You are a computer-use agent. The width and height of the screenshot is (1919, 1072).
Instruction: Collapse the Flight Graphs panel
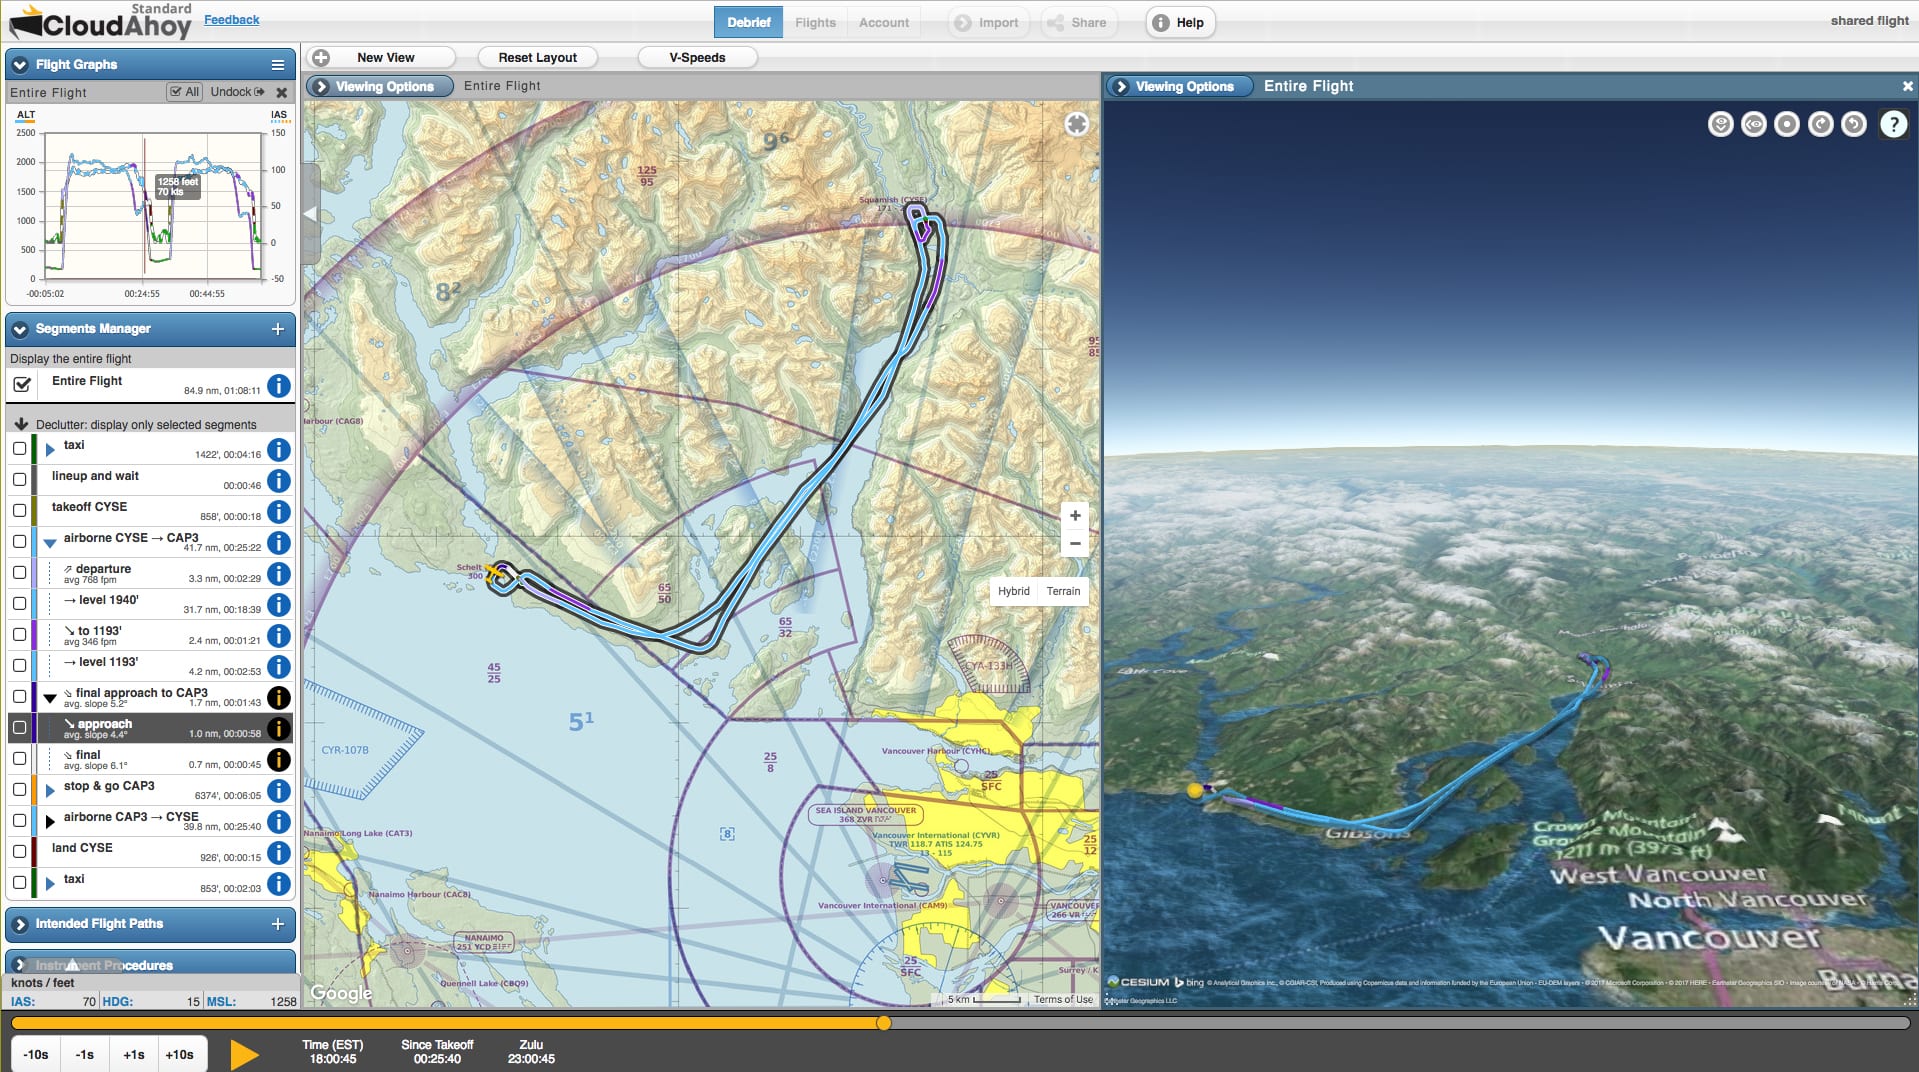pos(20,65)
